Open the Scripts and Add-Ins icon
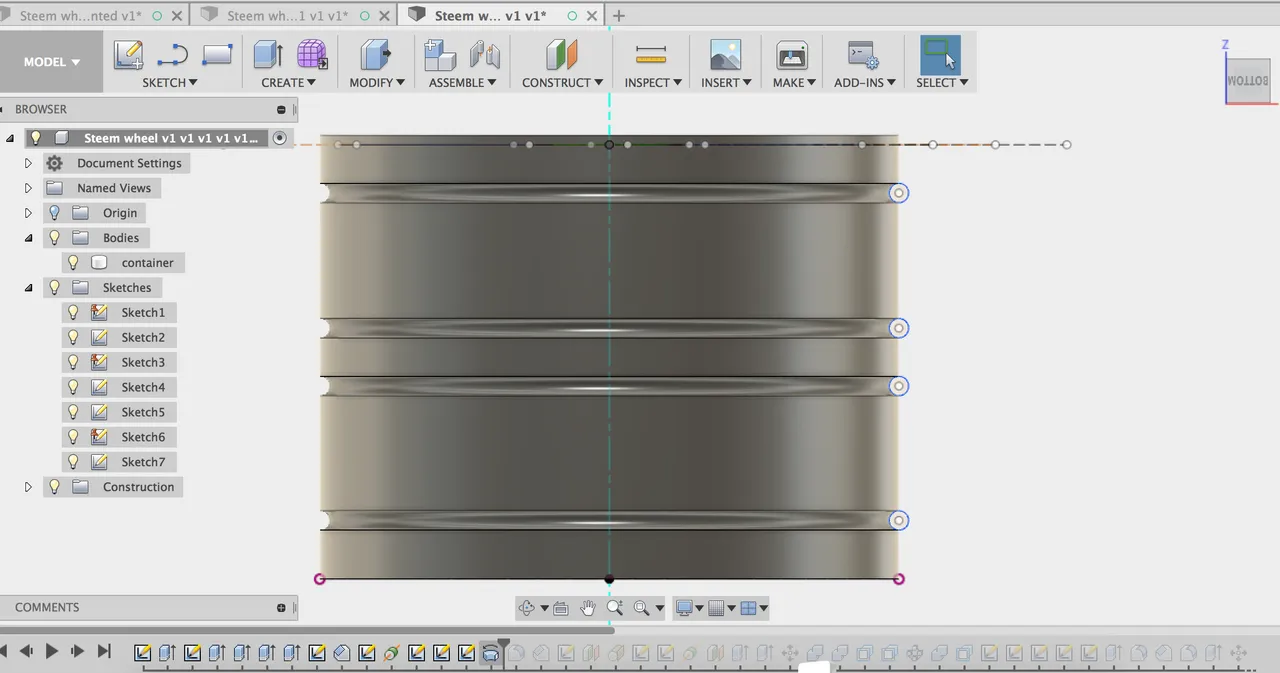This screenshot has height=673, width=1280. click(x=862, y=54)
